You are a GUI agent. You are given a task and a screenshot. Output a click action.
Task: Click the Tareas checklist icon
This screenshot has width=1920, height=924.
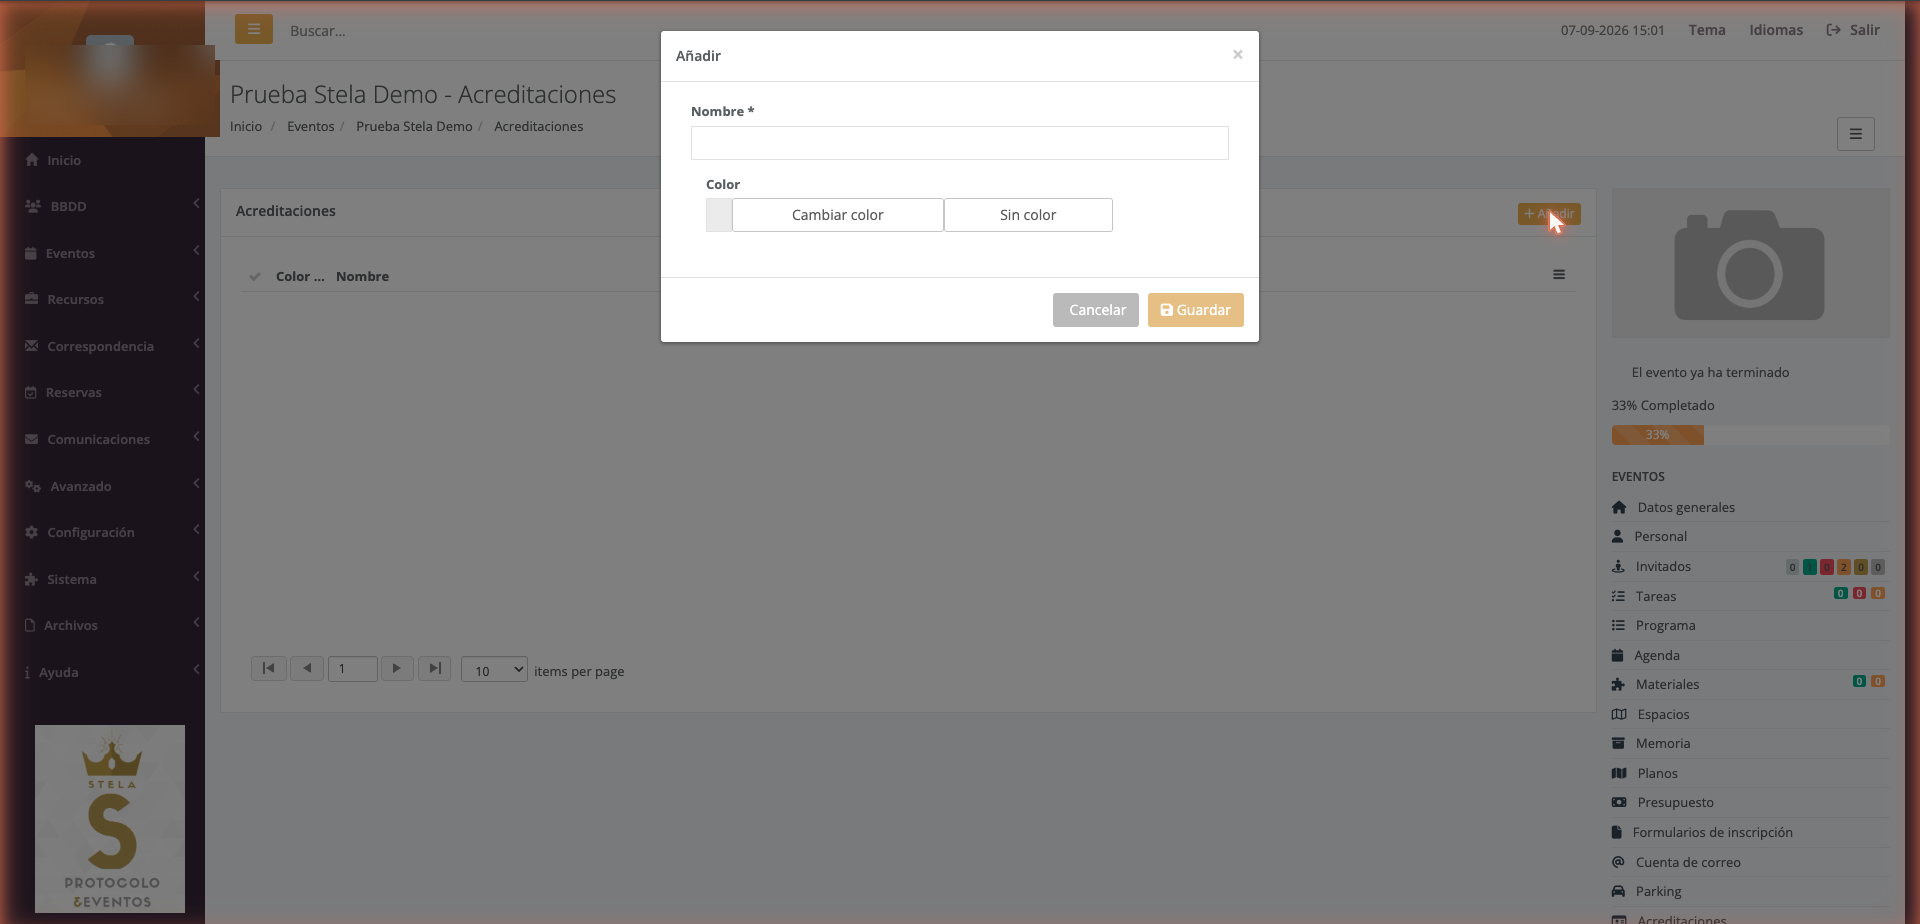point(1618,596)
